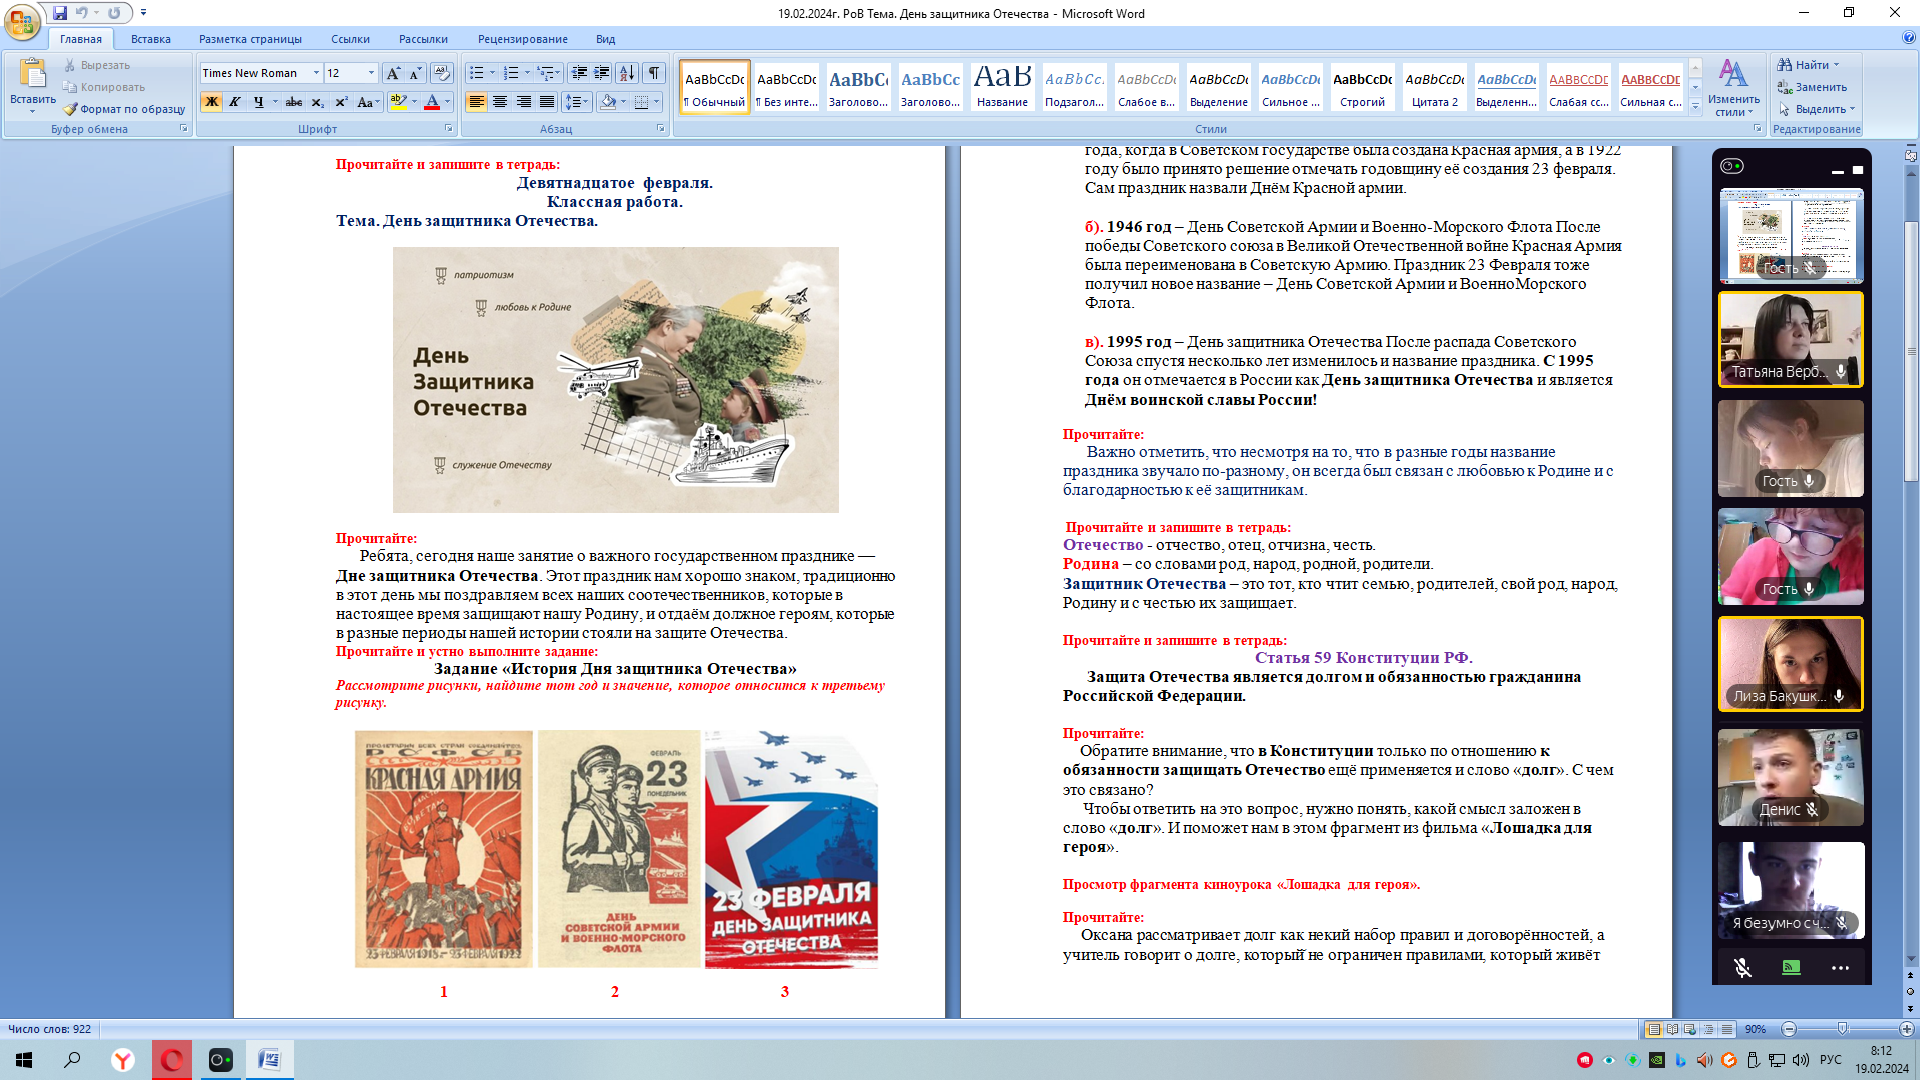Viewport: 1920px width, 1080px height.
Task: Open the Times New Roman font dropdown
Action: (x=316, y=73)
